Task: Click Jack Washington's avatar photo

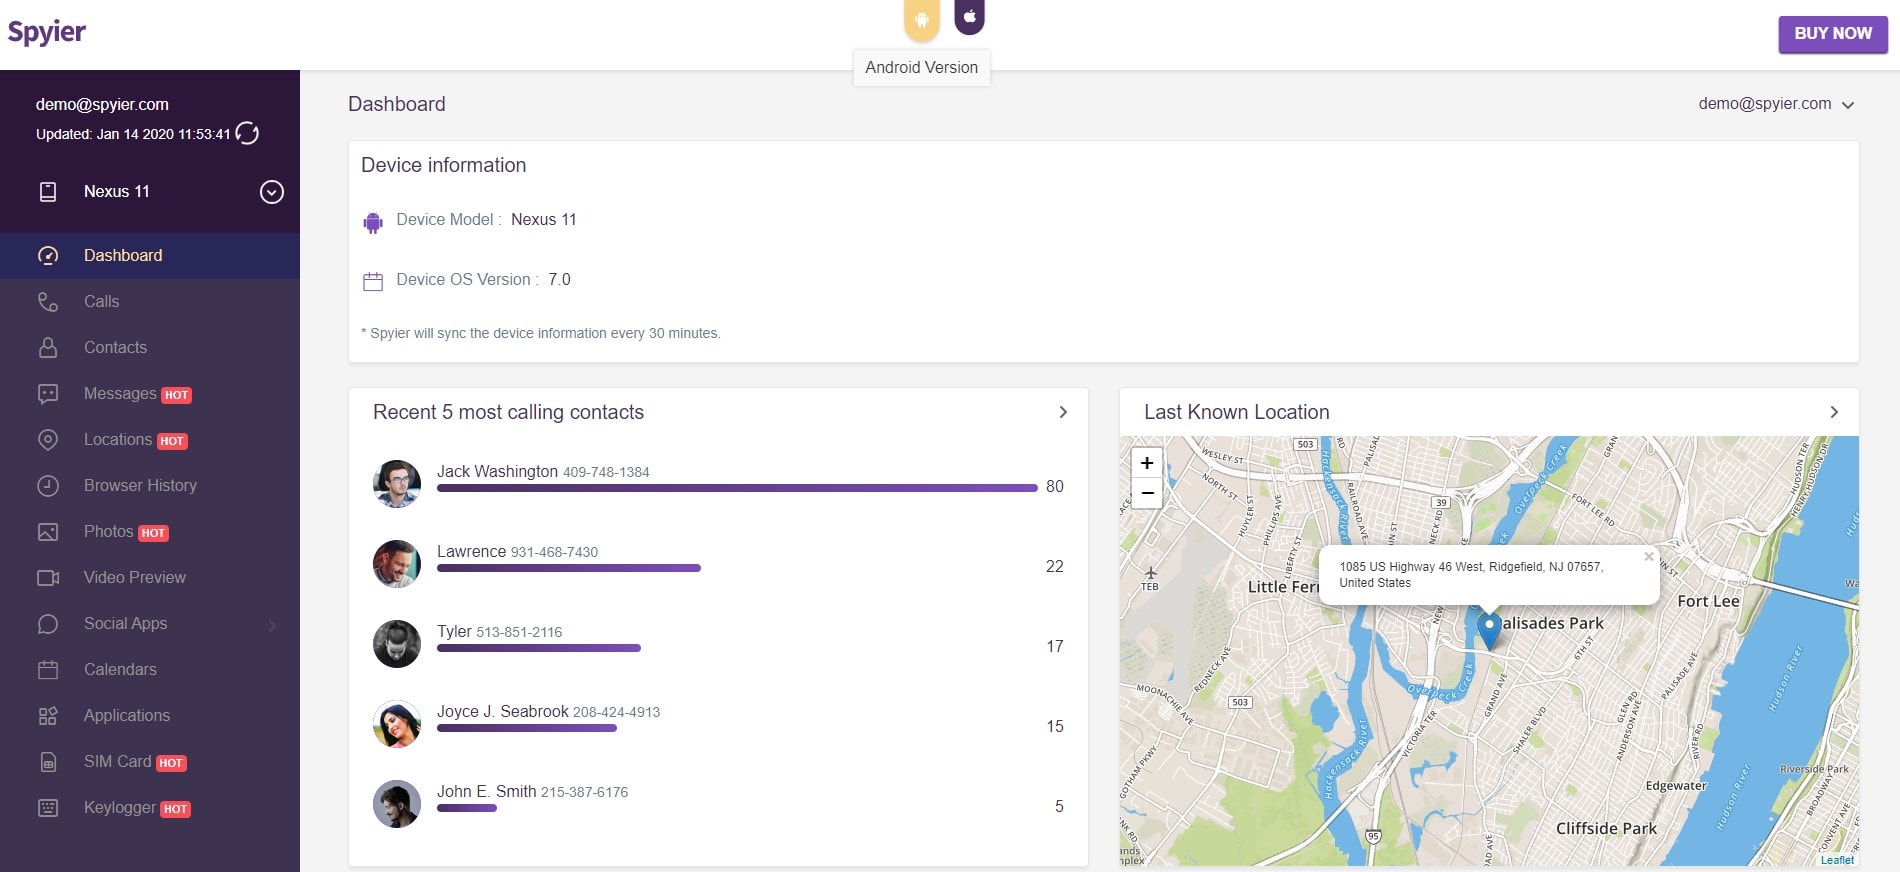Action: pyautogui.click(x=397, y=484)
